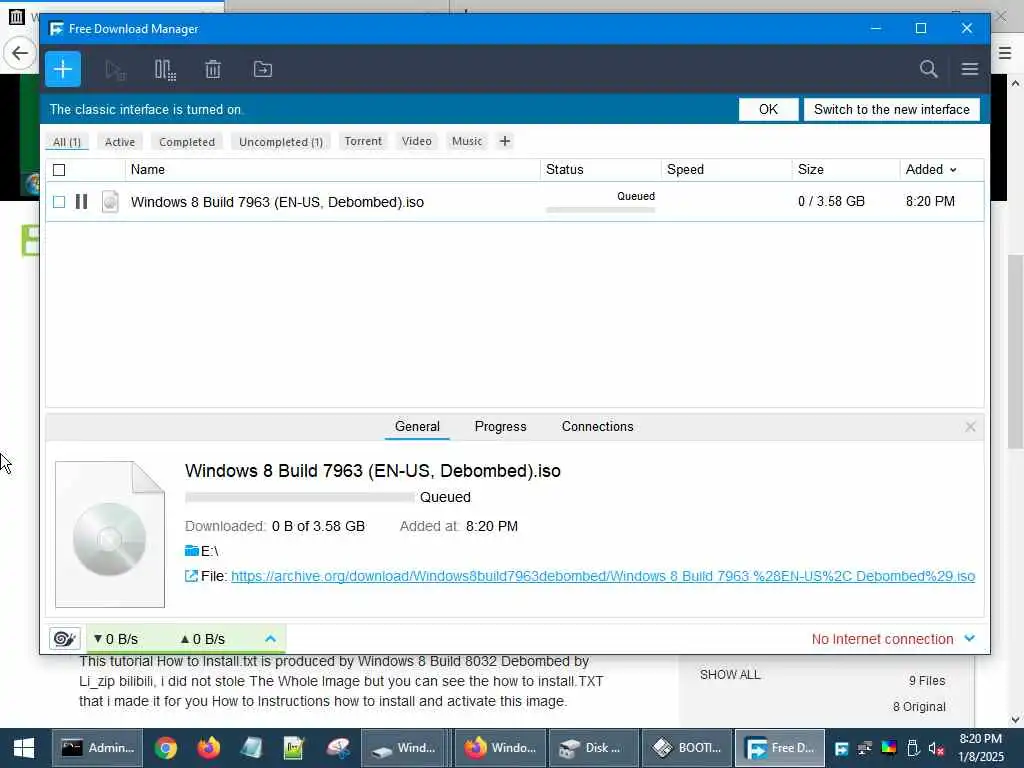Viewport: 1024px width, 768px height.
Task: Switch to Disk management taskbar item
Action: (x=594, y=748)
